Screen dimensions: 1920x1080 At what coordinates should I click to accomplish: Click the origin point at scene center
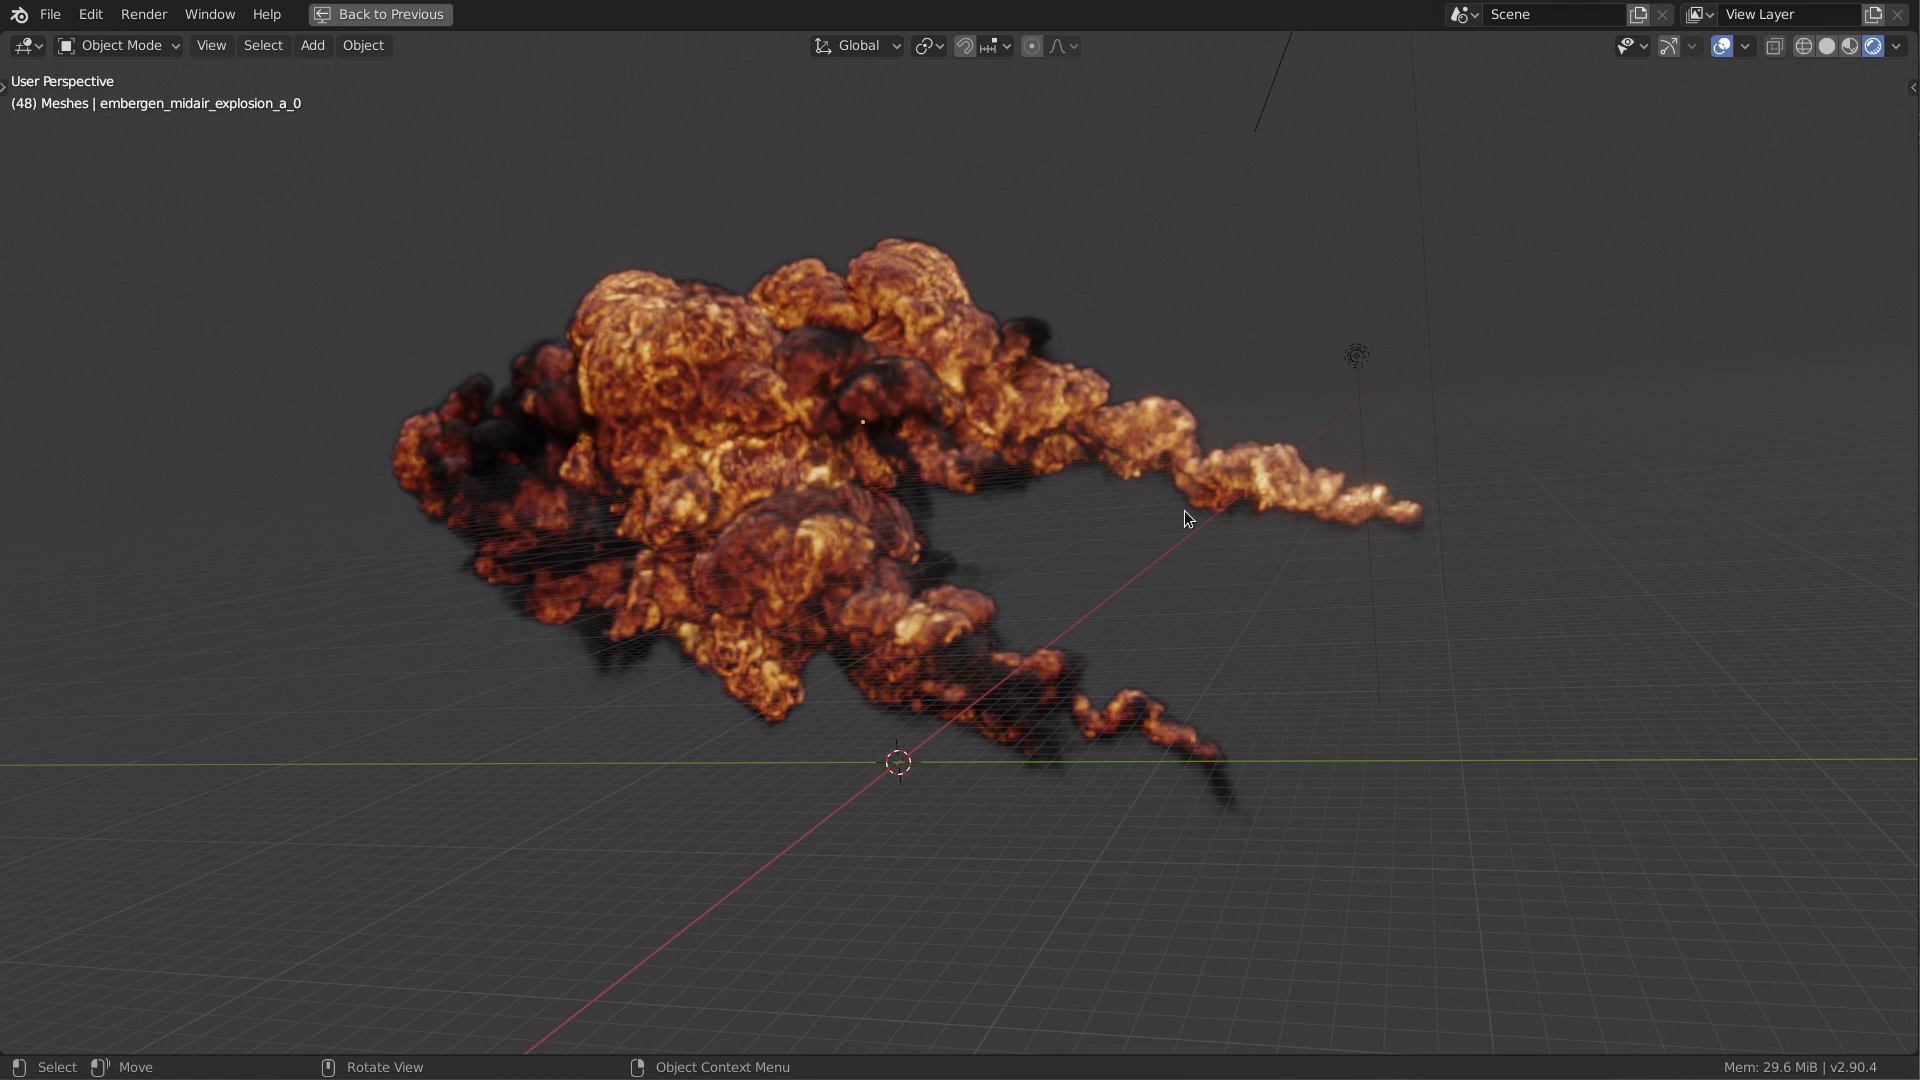pyautogui.click(x=897, y=762)
